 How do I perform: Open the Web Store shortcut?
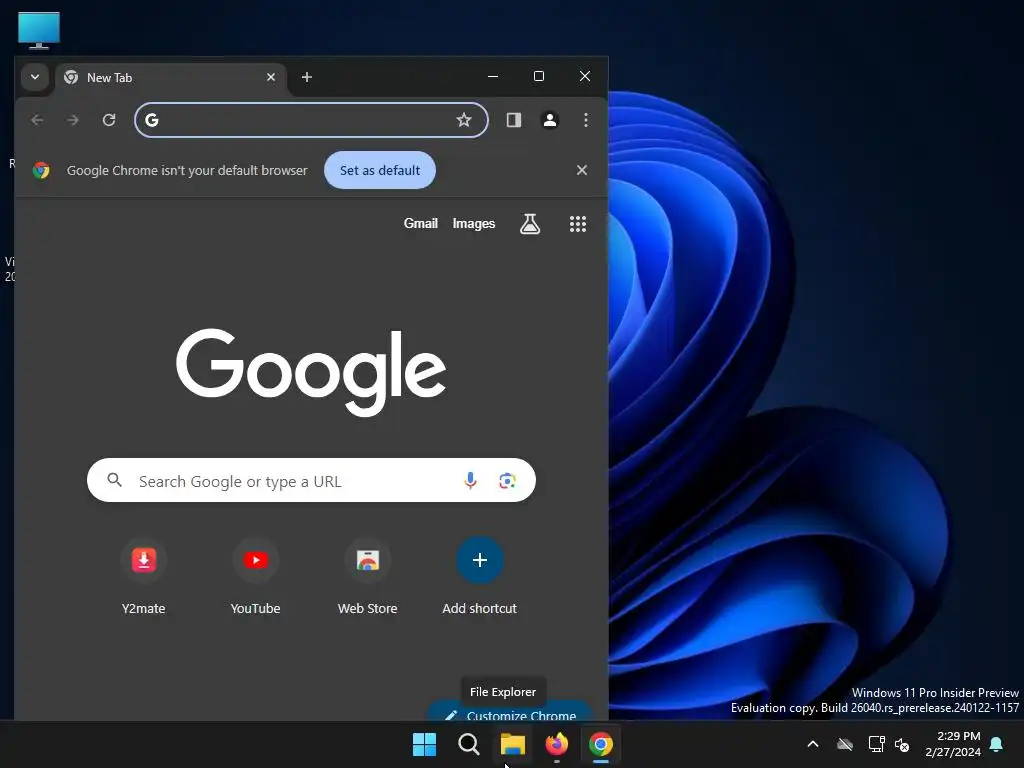[368, 576]
